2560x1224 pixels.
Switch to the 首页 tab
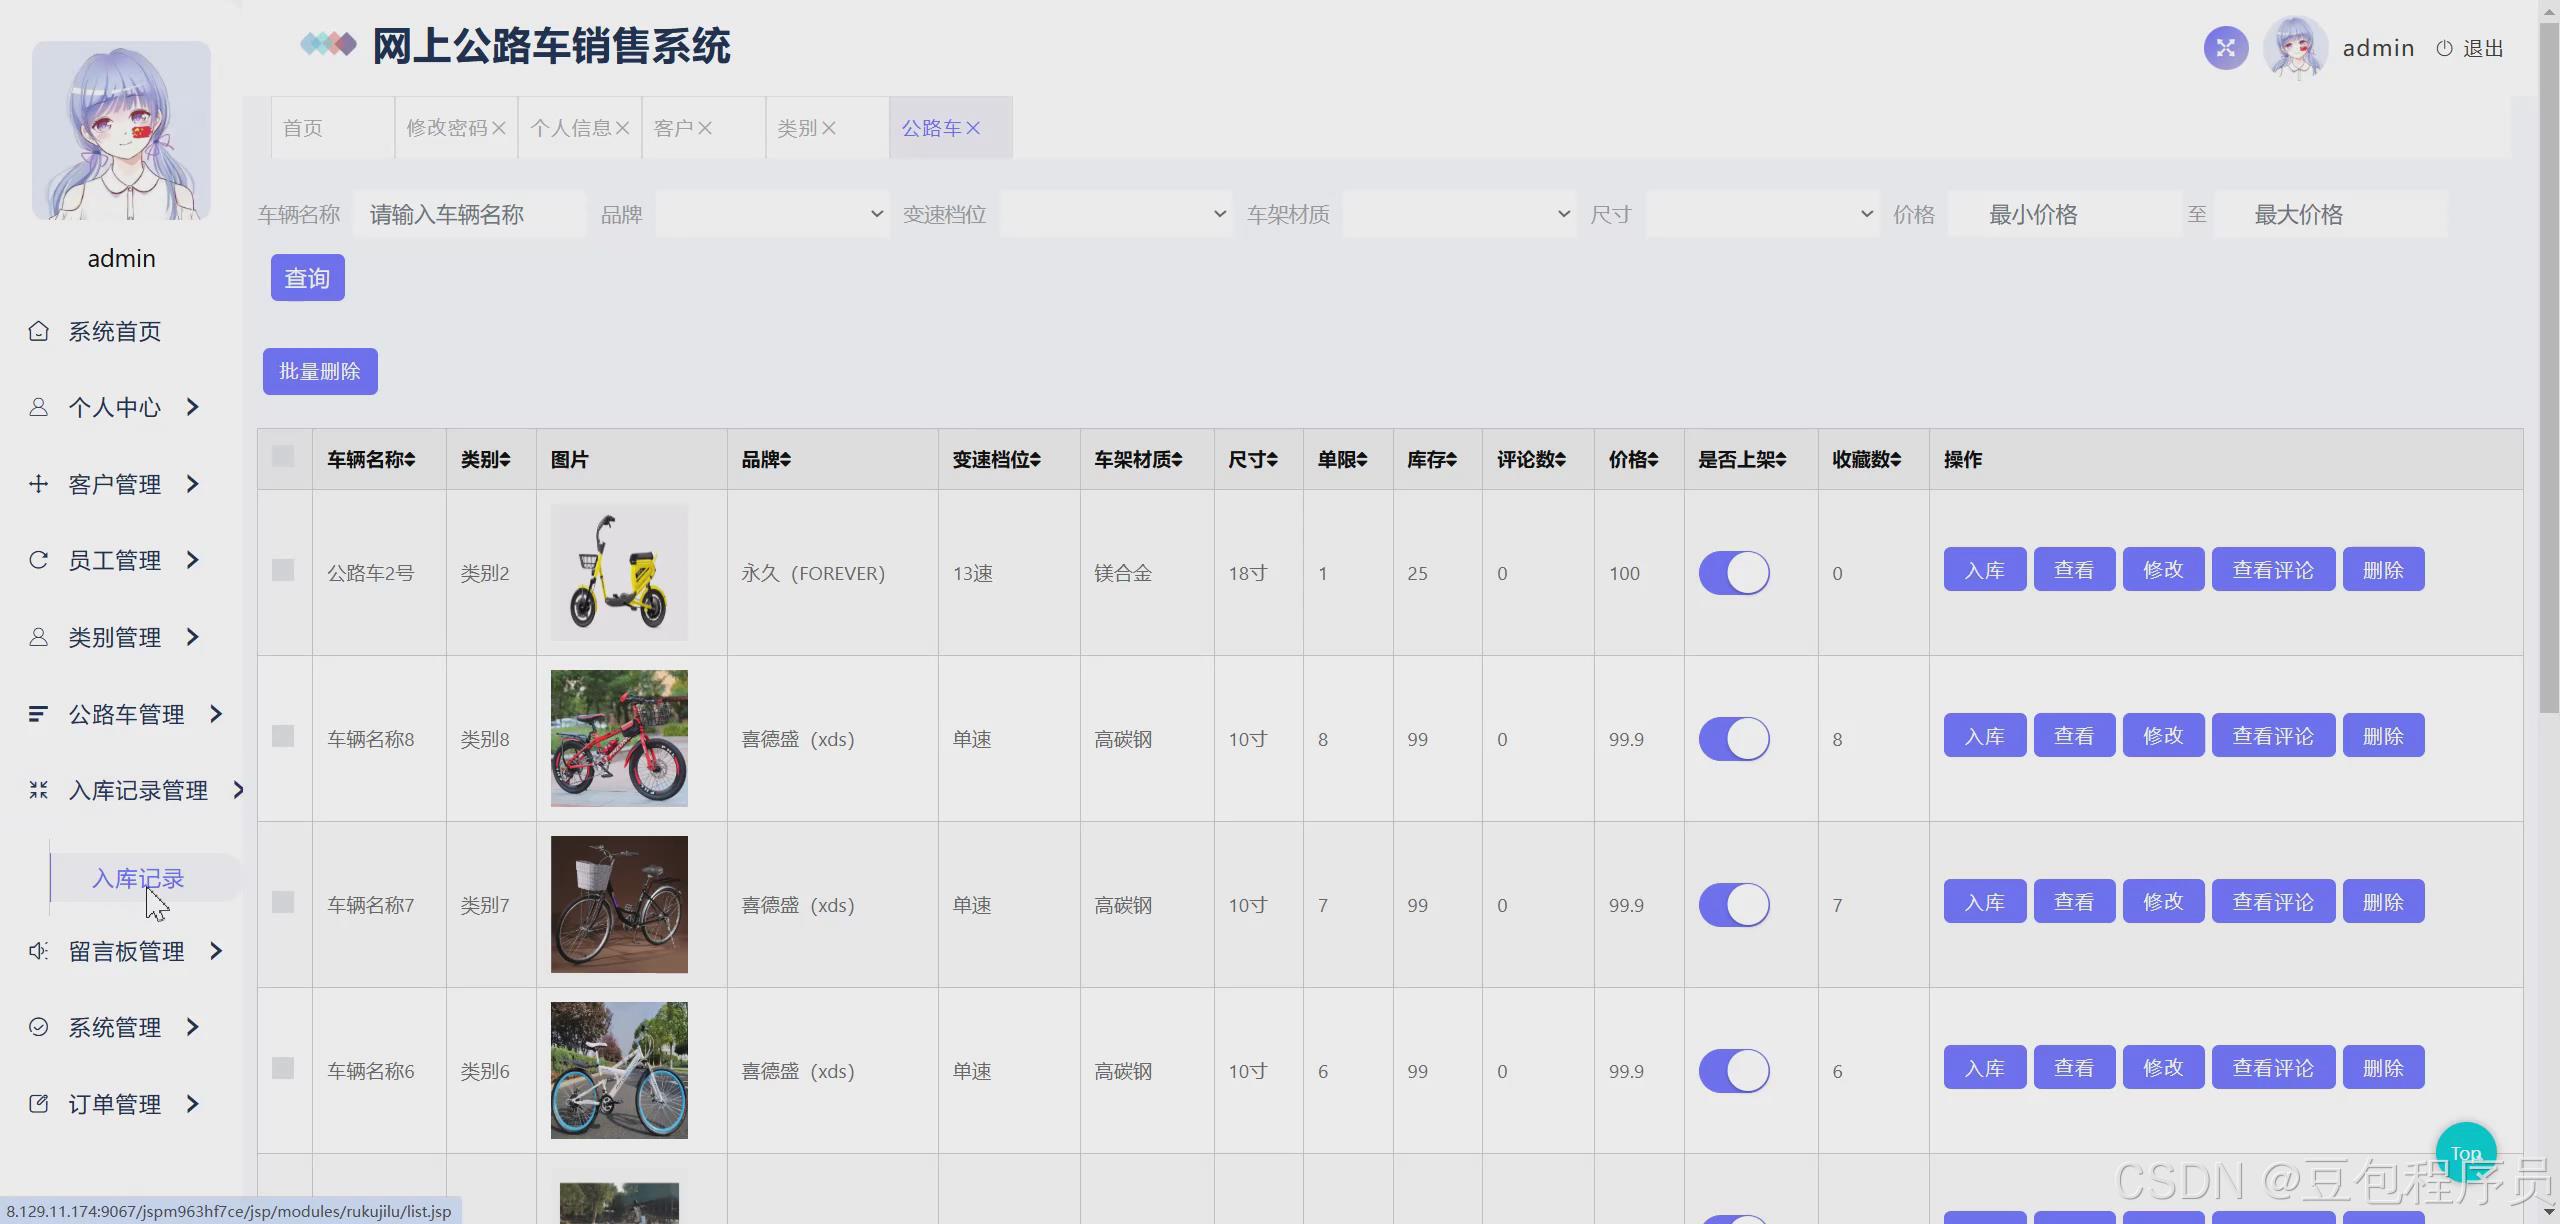(303, 127)
